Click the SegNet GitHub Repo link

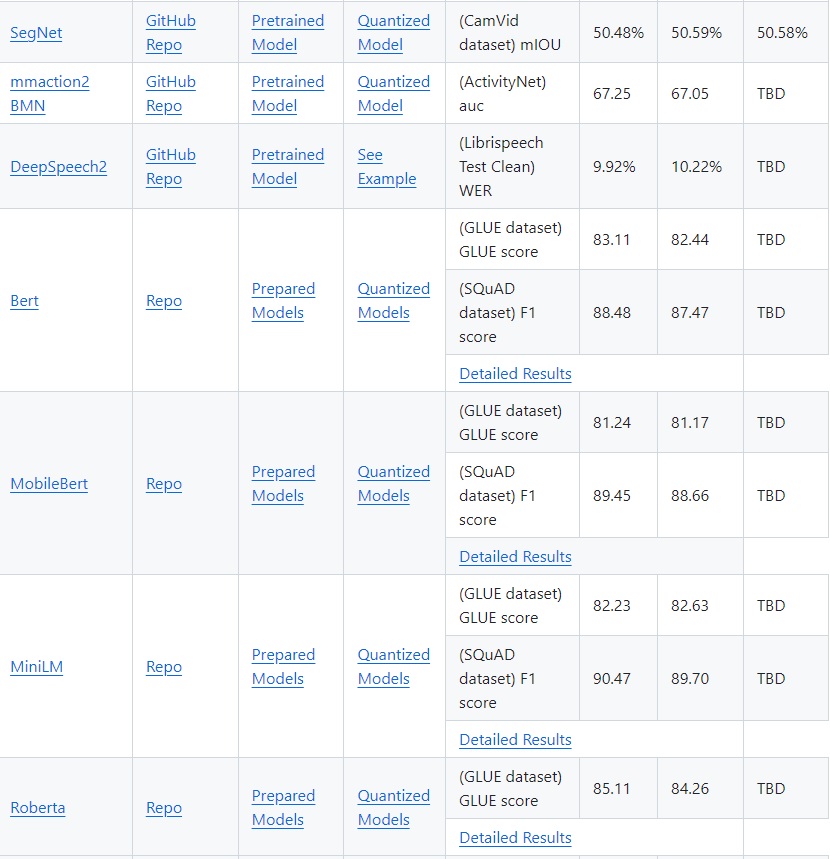170,32
